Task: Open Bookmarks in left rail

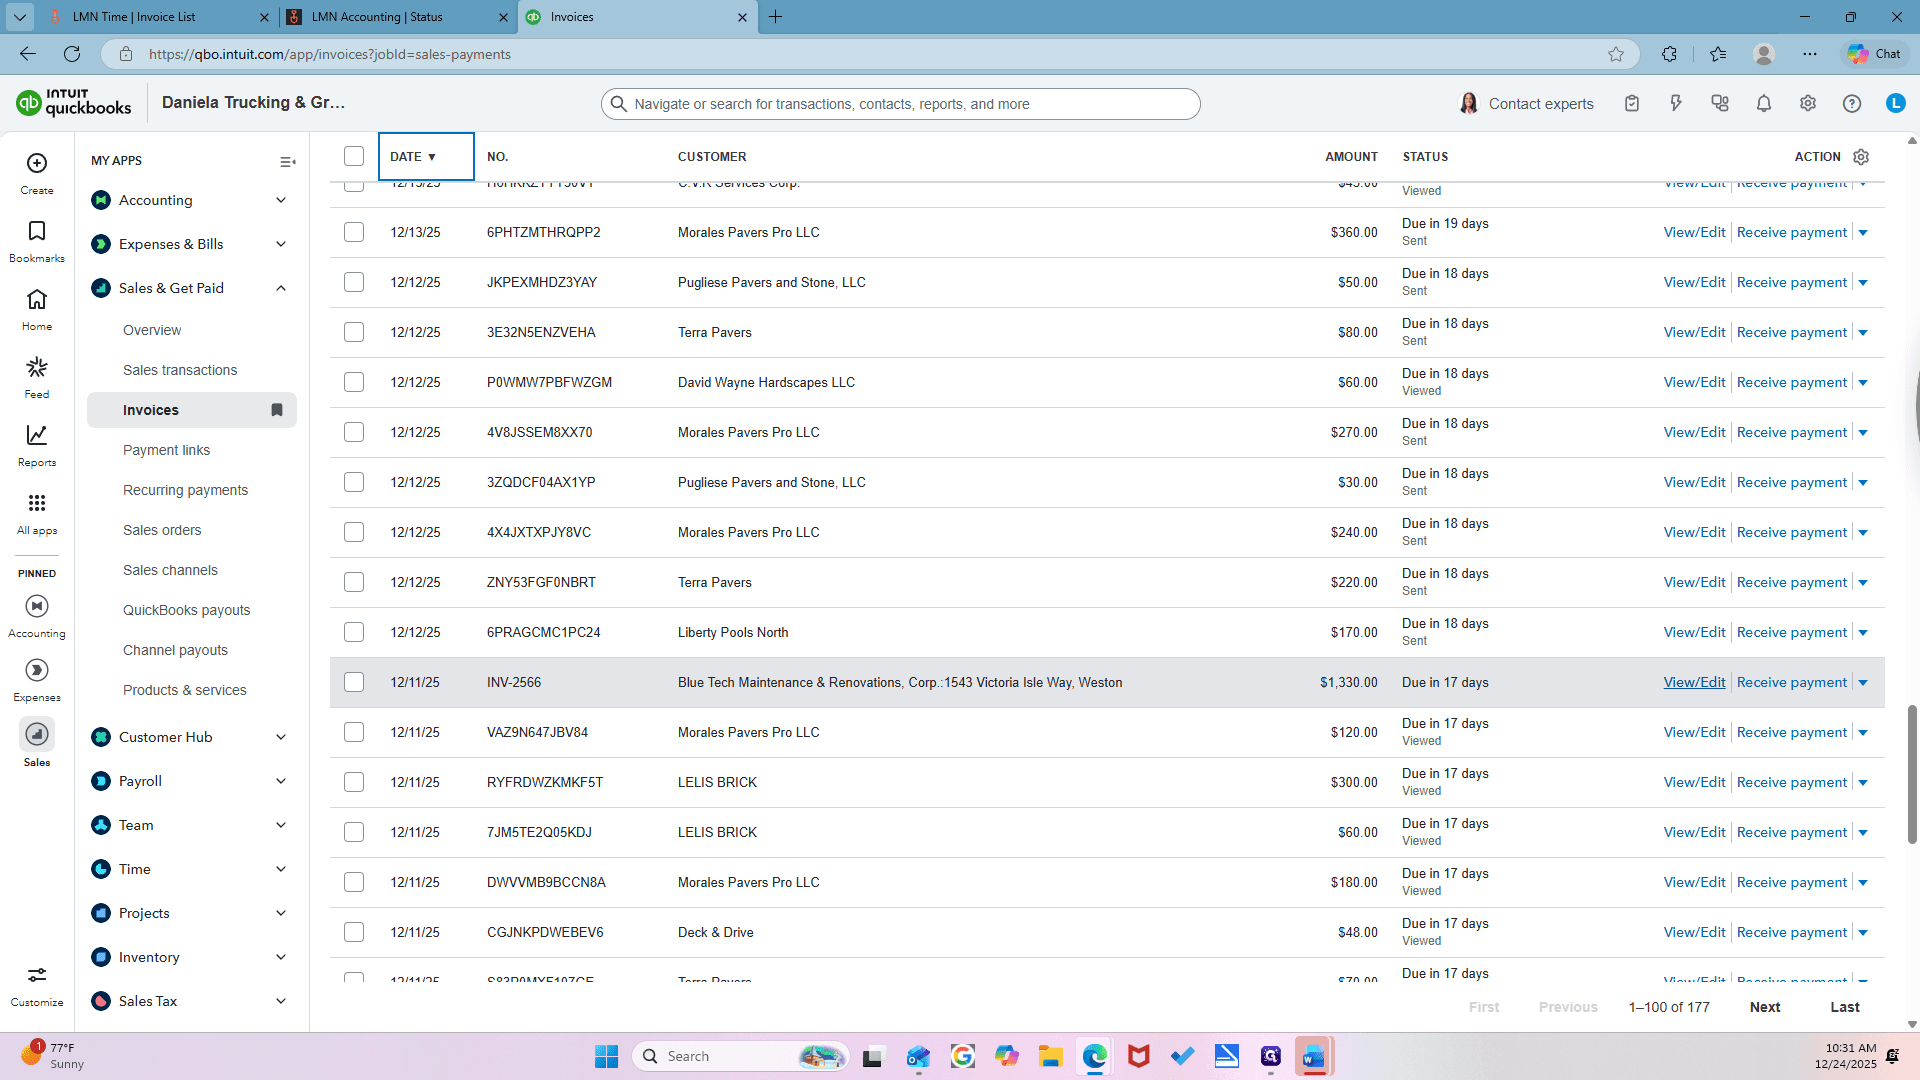Action: coord(37,231)
